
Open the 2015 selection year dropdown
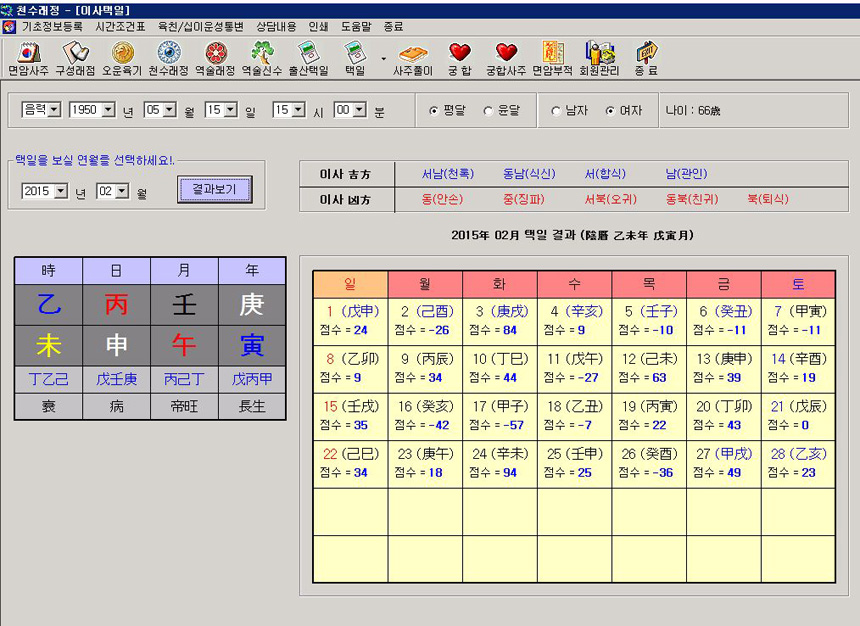point(61,191)
